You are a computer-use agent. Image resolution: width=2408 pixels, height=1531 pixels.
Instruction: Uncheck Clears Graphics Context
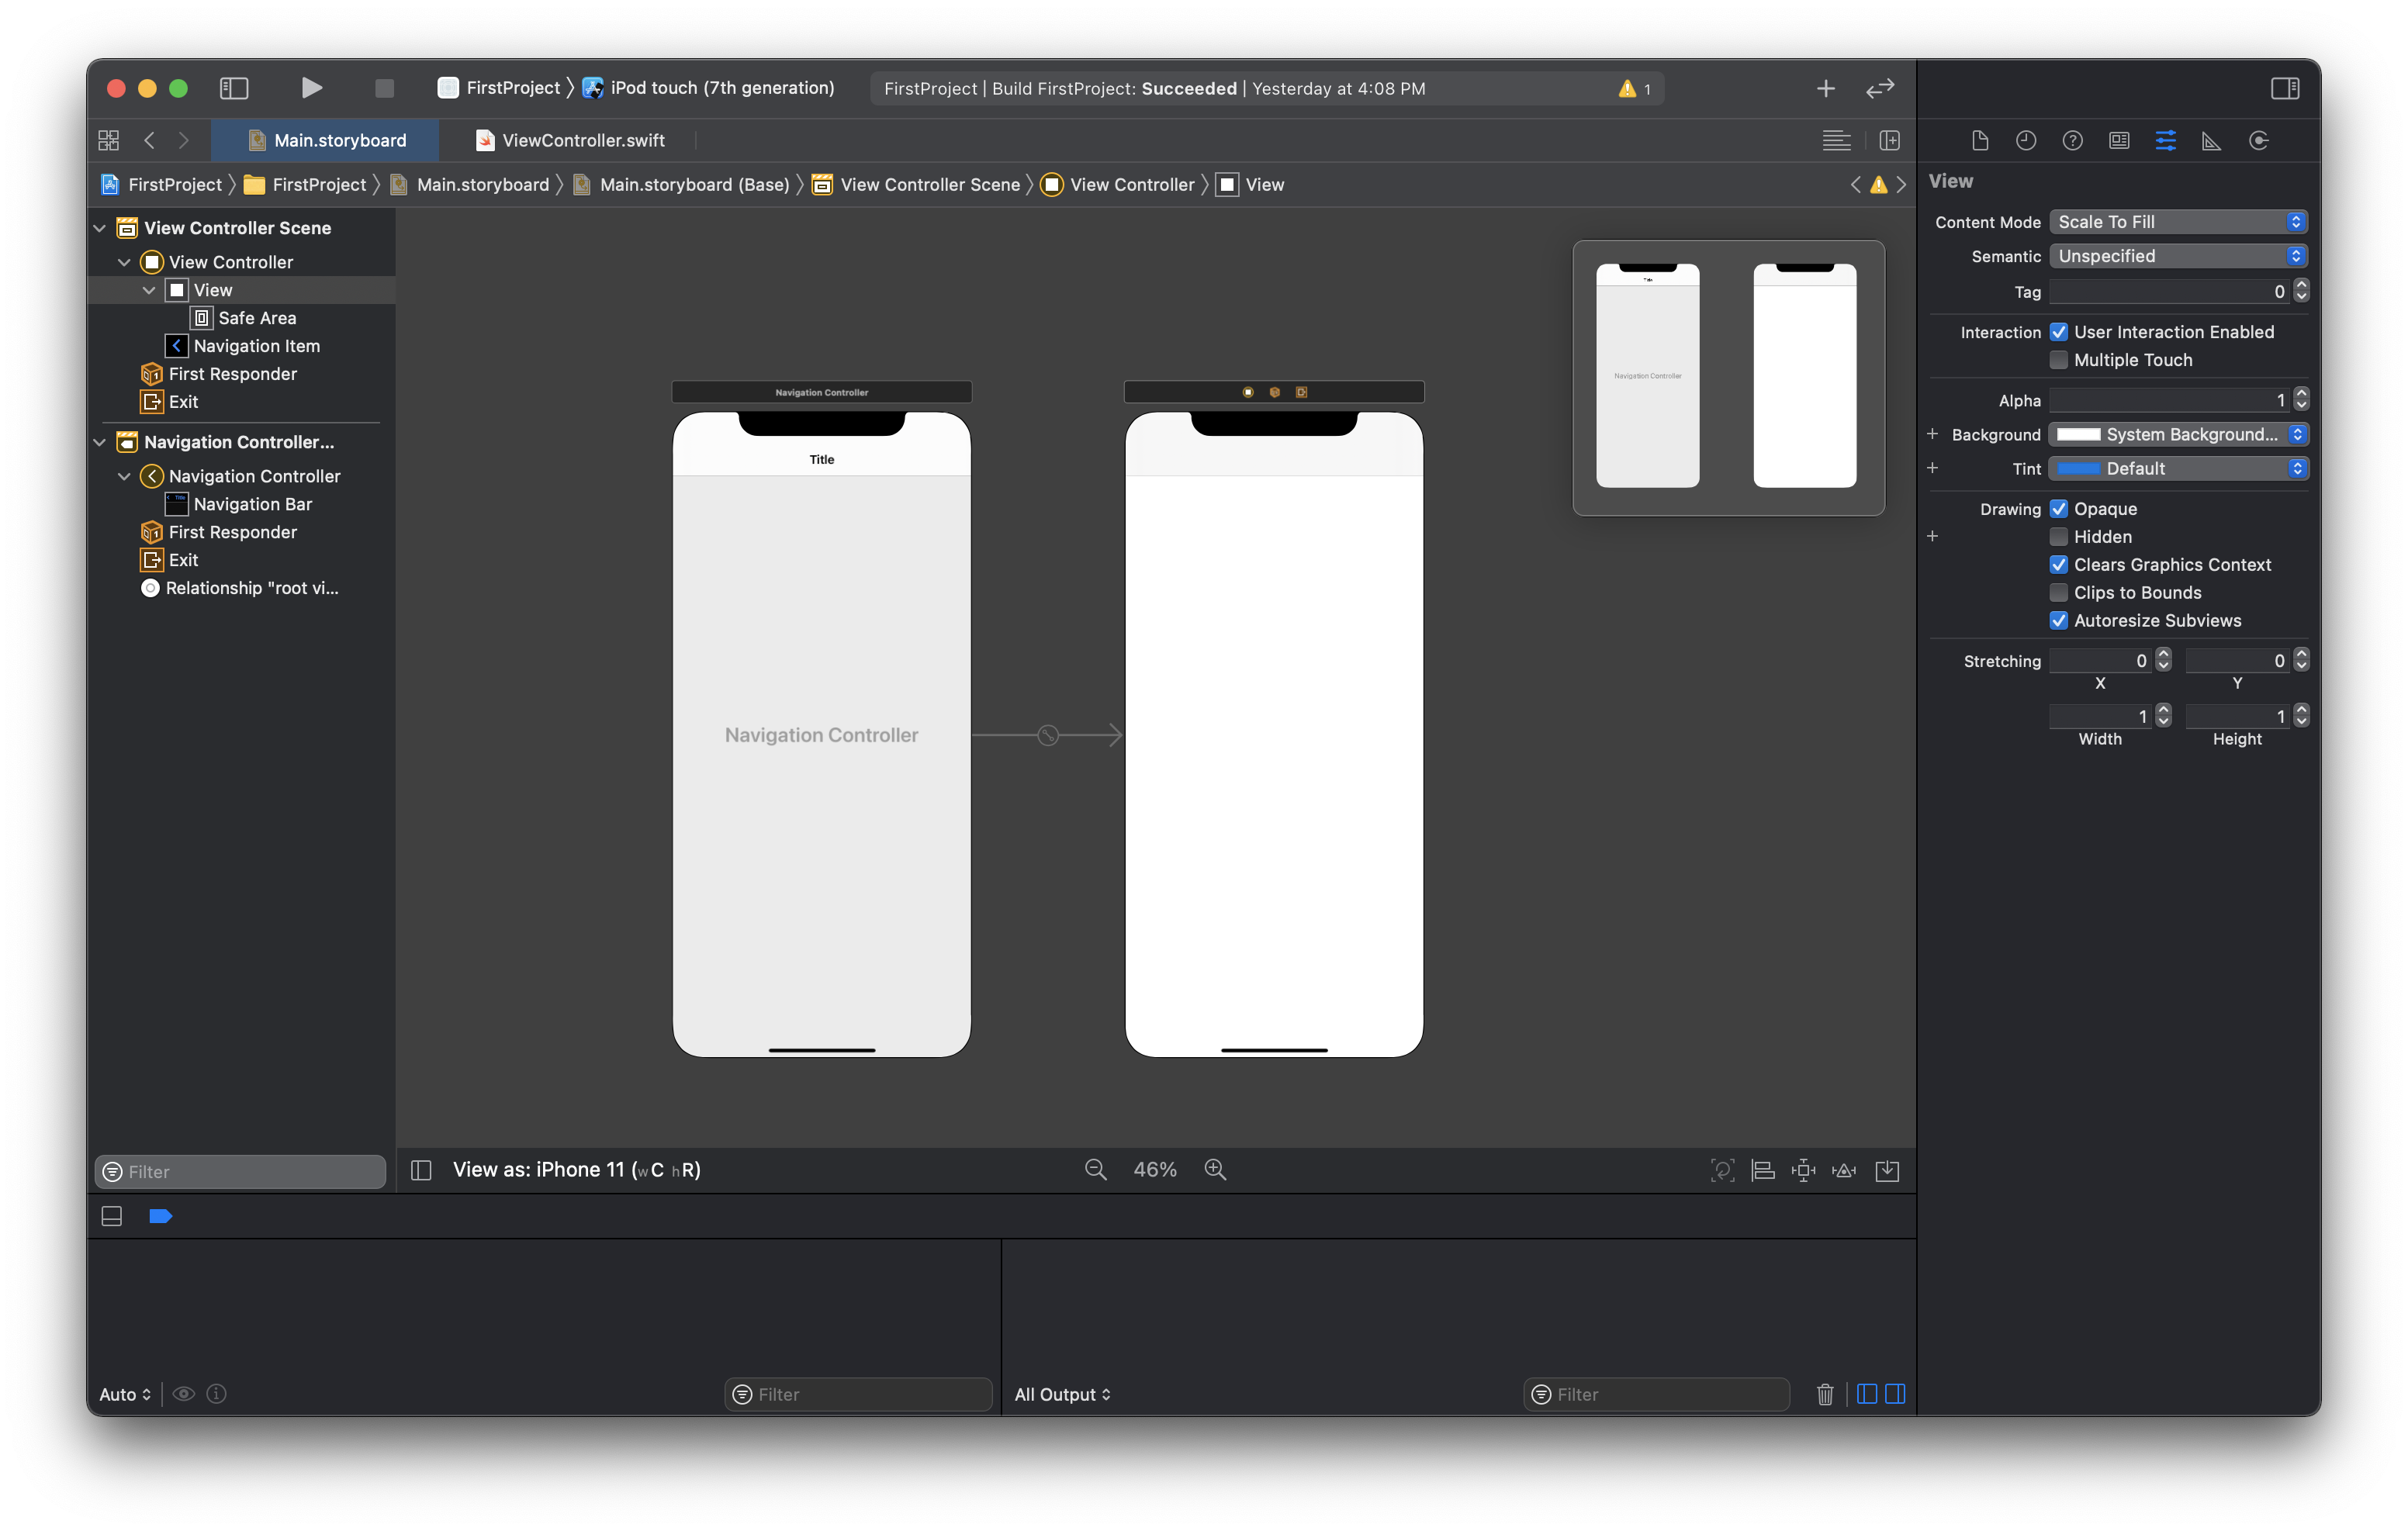pos(2059,565)
